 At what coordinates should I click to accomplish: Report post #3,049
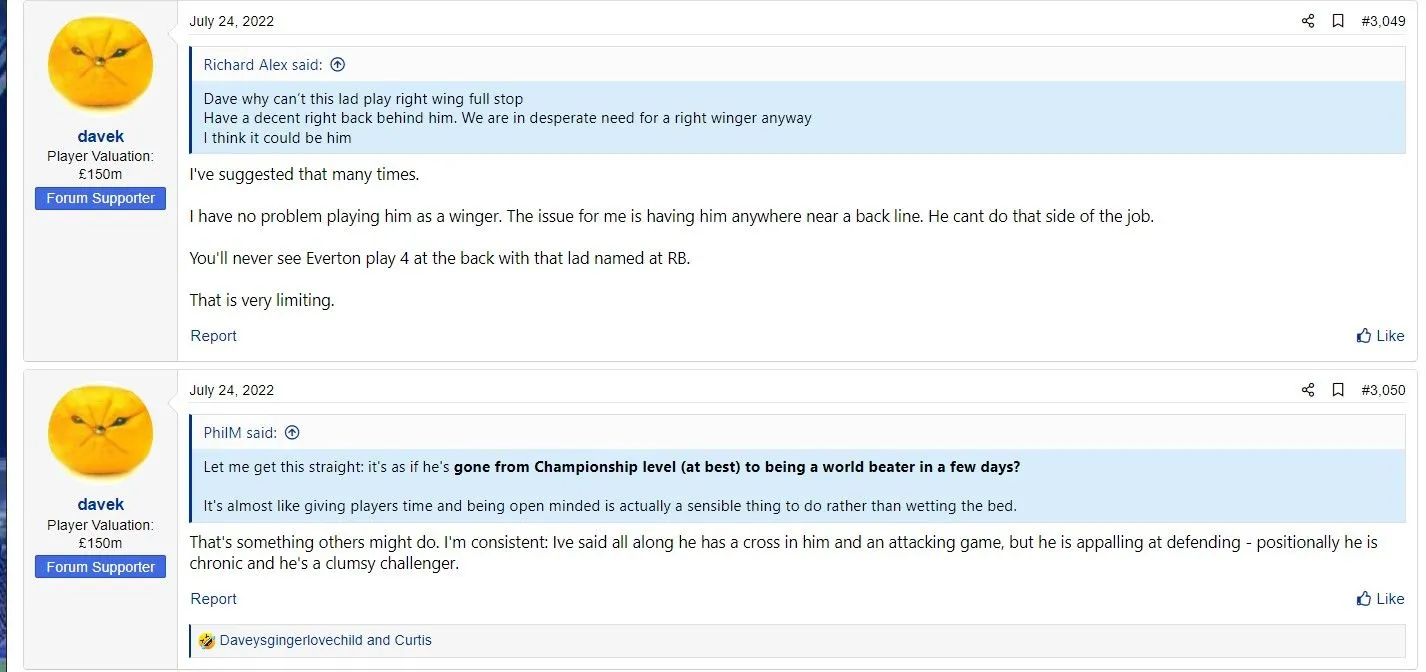(x=213, y=336)
